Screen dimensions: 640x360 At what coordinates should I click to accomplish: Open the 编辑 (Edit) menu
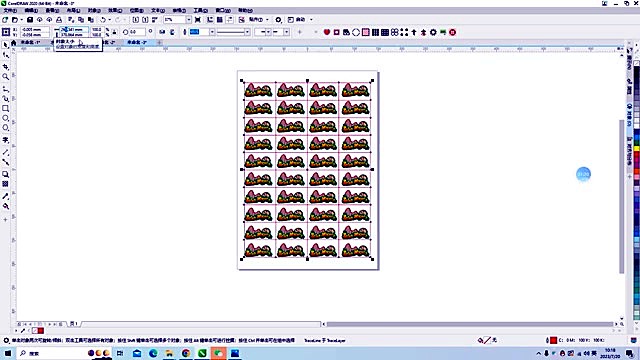[31, 10]
